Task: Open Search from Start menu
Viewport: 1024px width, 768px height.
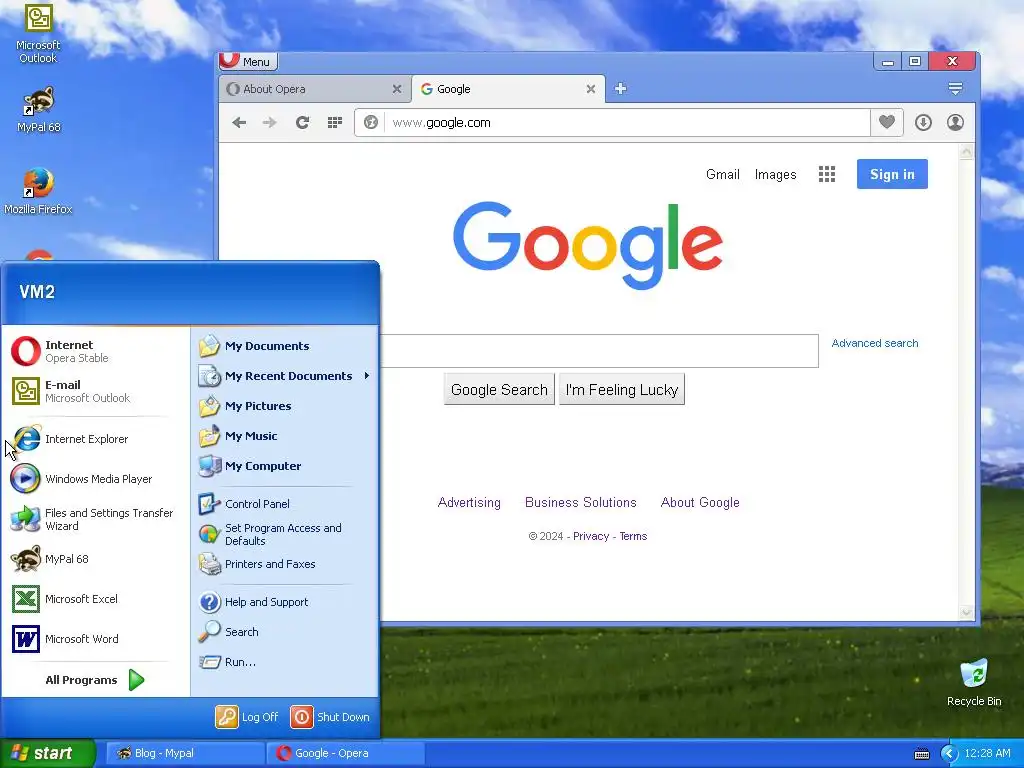Action: [285, 632]
